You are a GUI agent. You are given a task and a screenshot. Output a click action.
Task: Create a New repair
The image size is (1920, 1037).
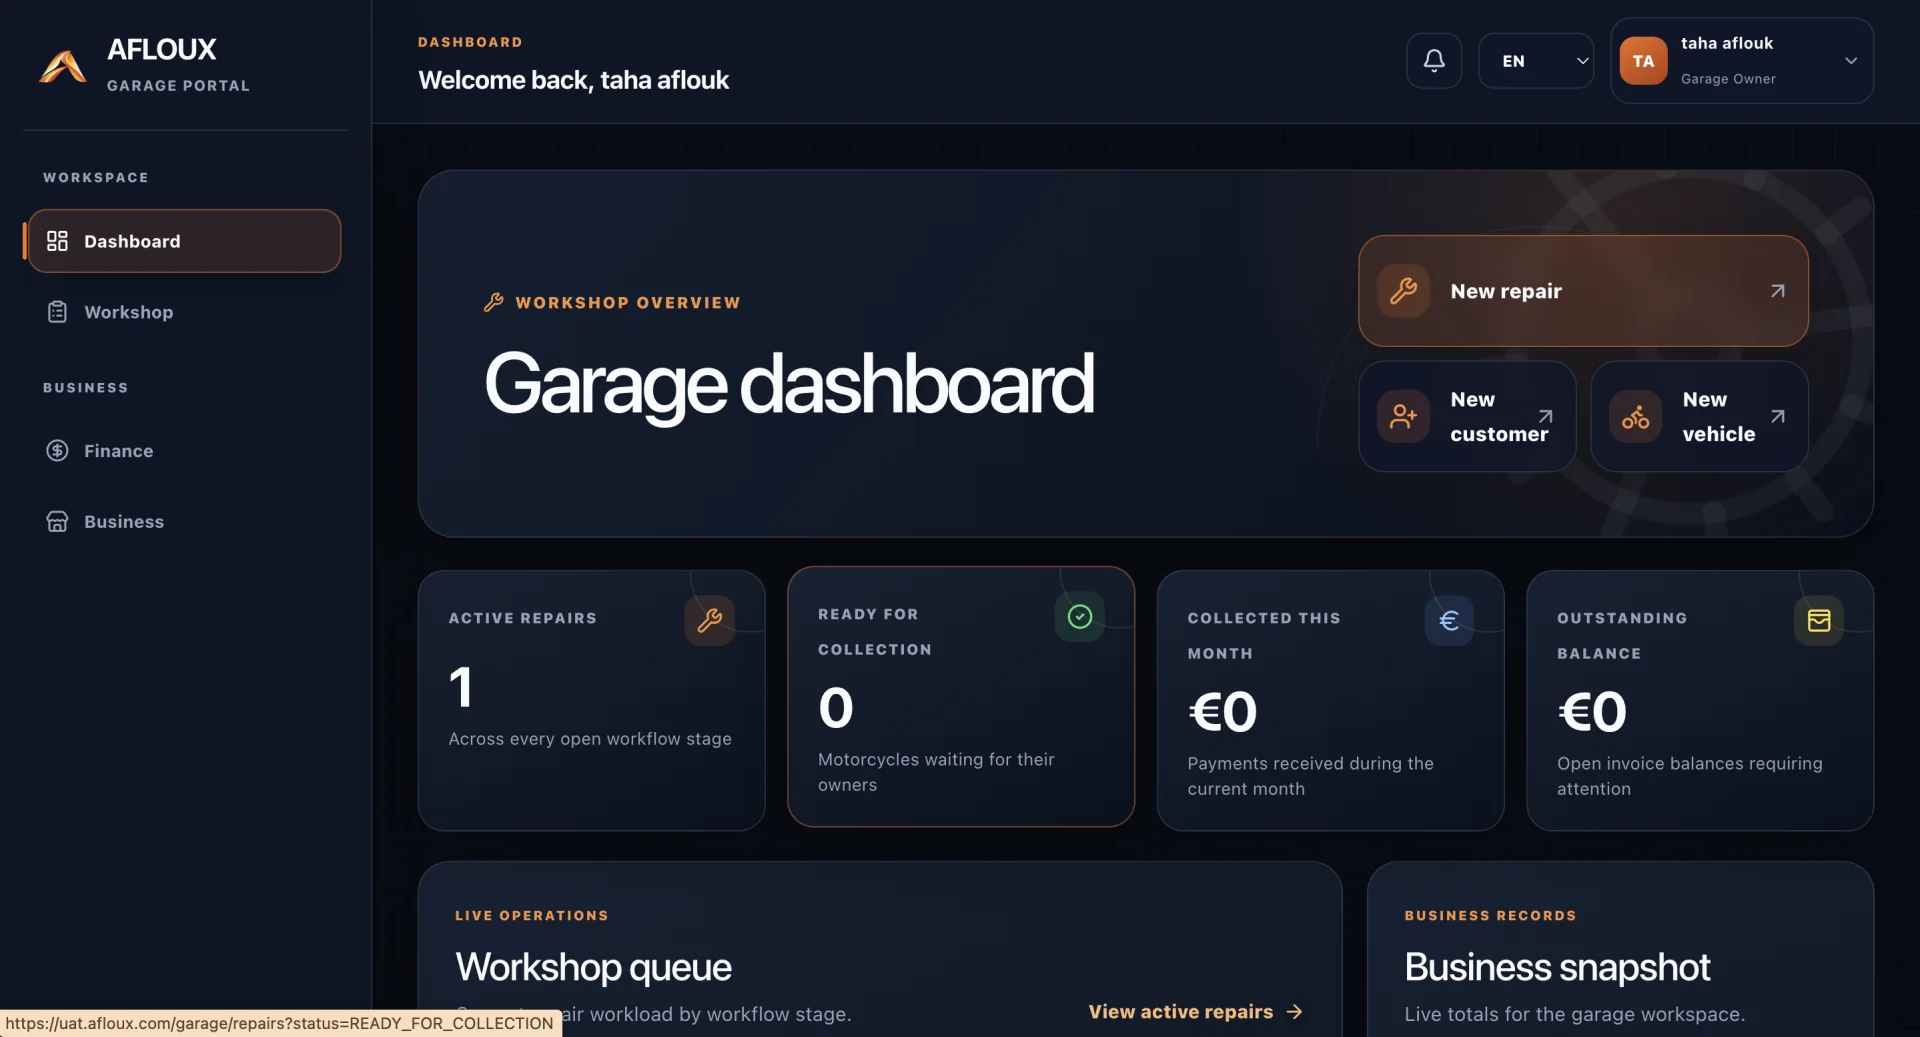point(1583,291)
